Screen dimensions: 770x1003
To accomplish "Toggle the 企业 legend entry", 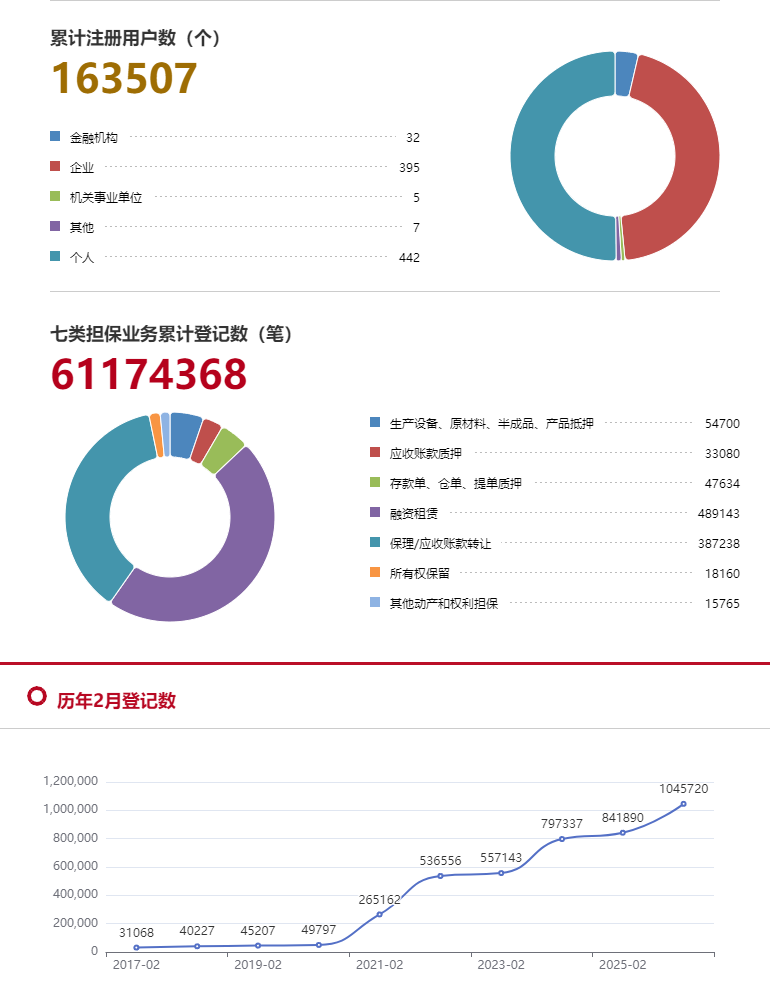I will 81,168.
